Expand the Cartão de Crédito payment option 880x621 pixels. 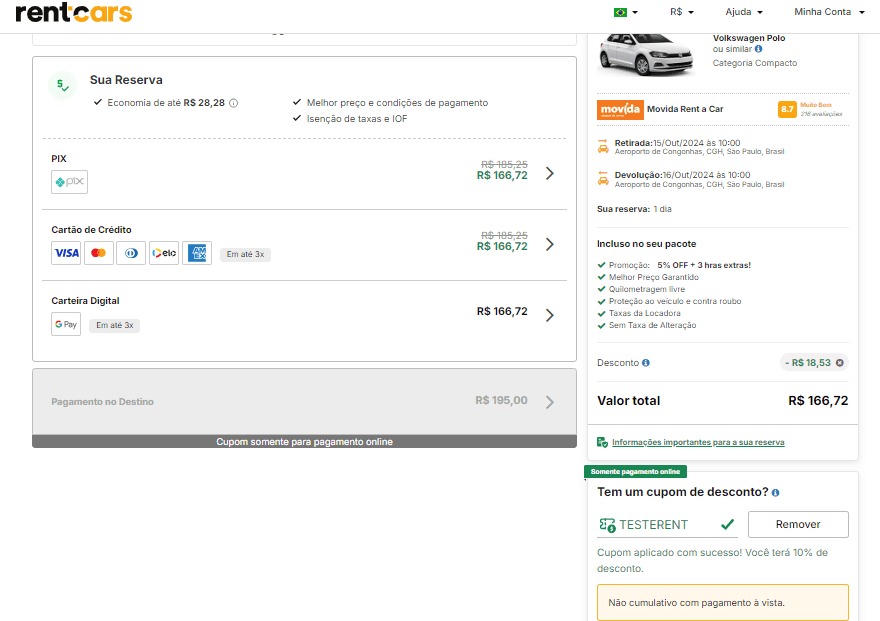[x=549, y=242]
